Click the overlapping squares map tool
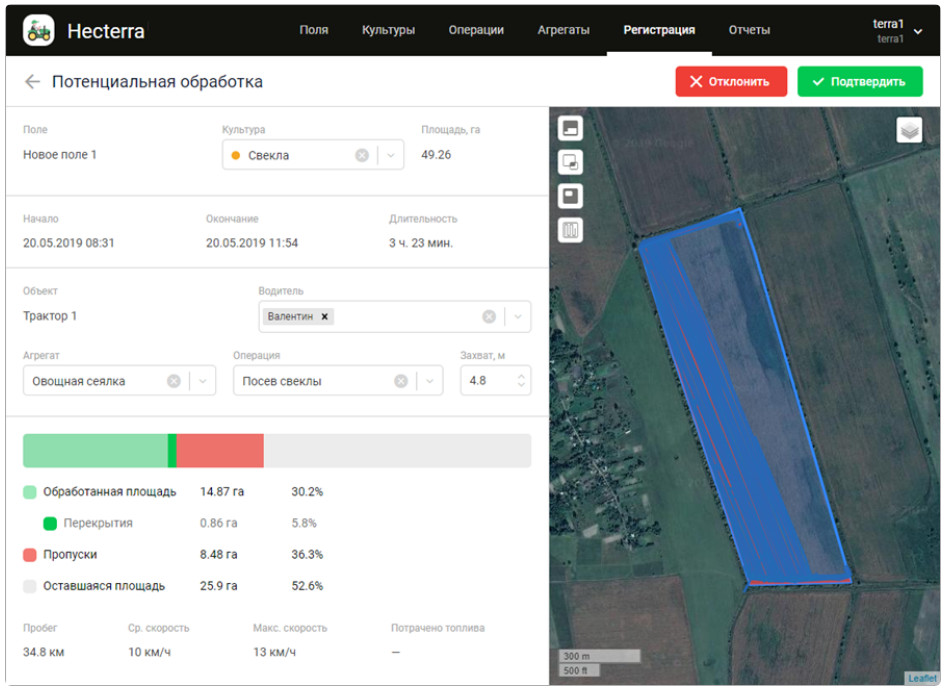946x692 pixels. click(x=570, y=162)
